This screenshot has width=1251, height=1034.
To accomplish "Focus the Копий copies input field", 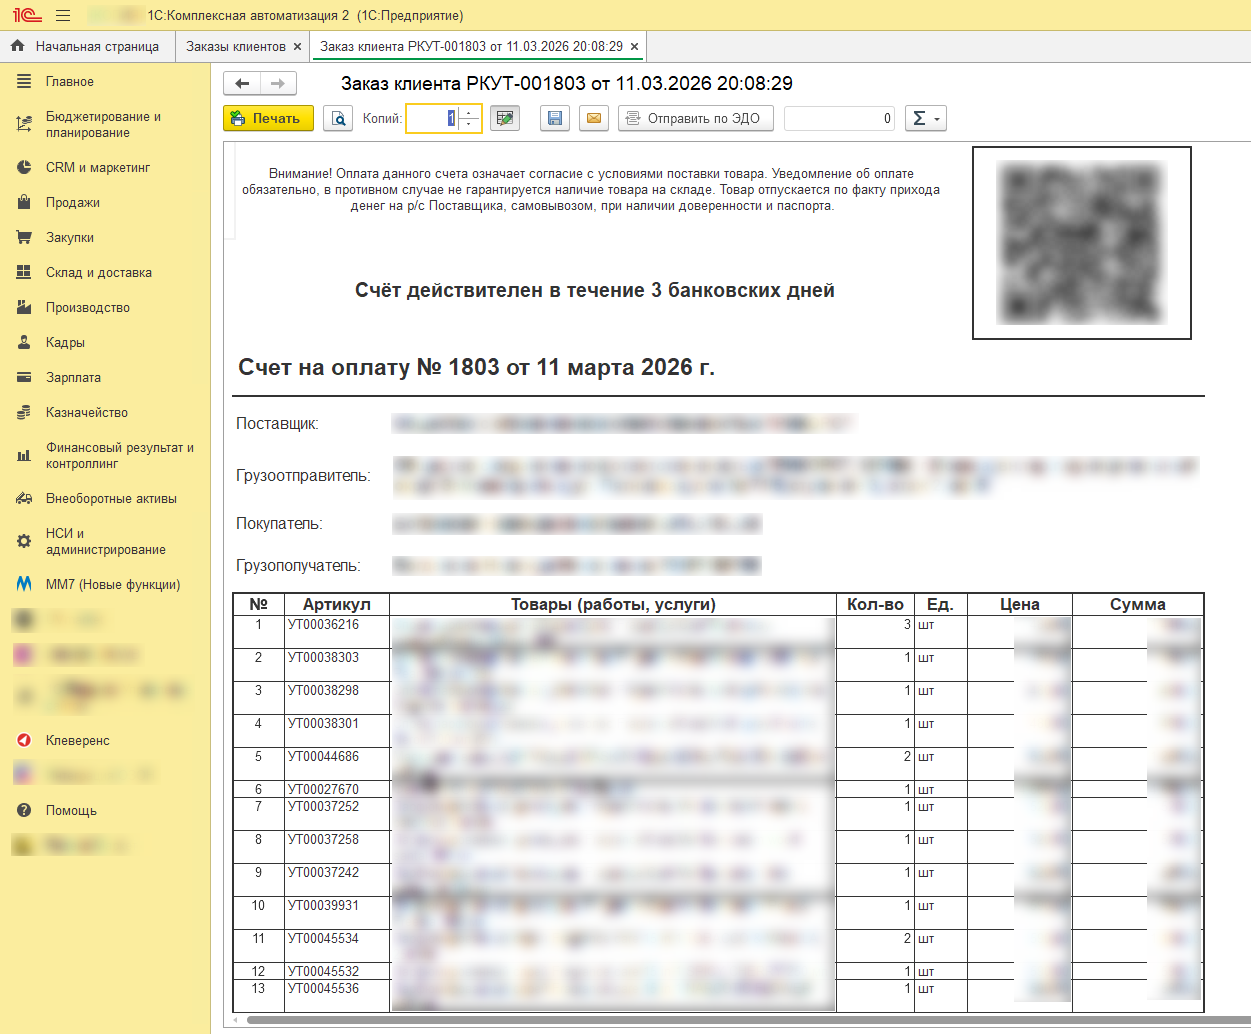I will click(x=433, y=118).
